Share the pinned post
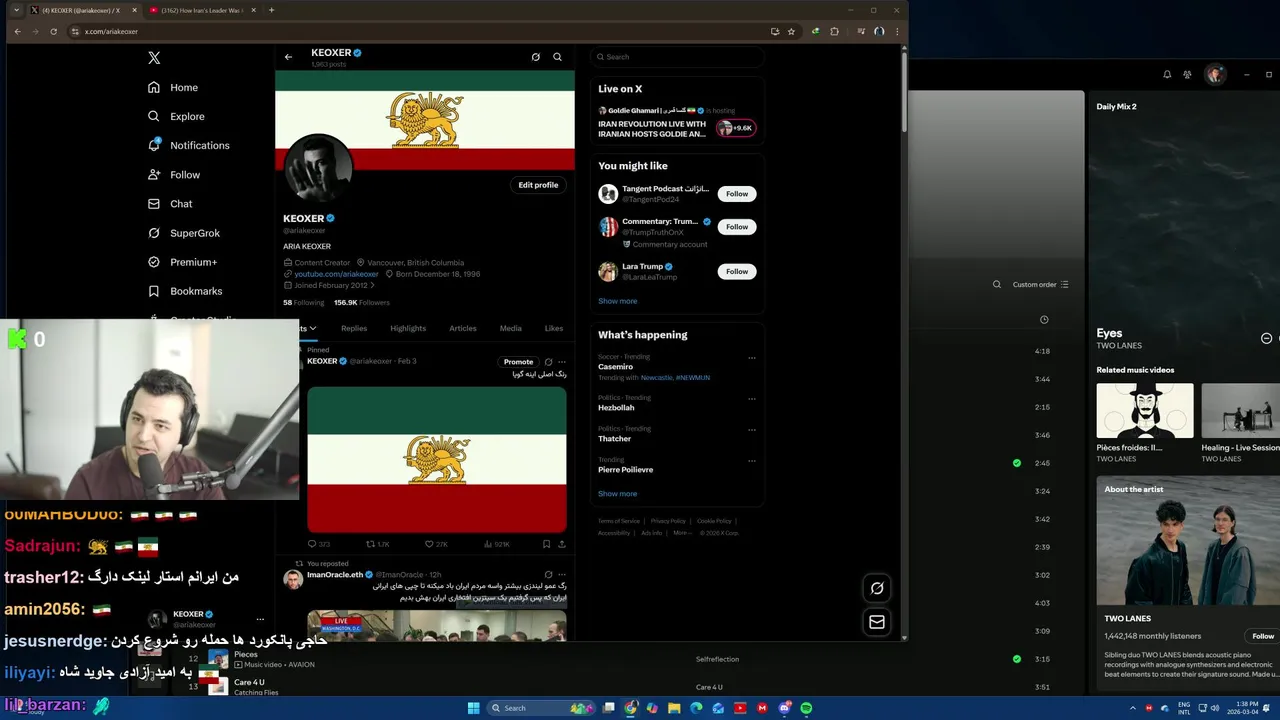The width and height of the screenshot is (1280, 720). (561, 544)
